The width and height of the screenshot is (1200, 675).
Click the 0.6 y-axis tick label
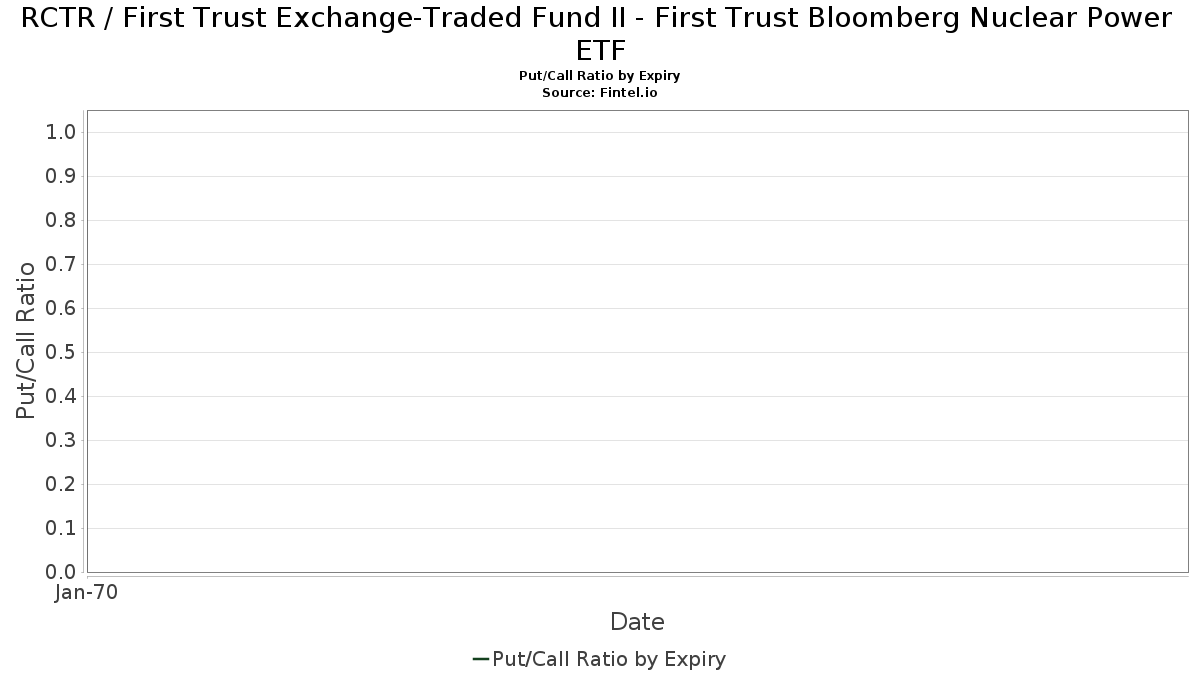[x=61, y=309]
